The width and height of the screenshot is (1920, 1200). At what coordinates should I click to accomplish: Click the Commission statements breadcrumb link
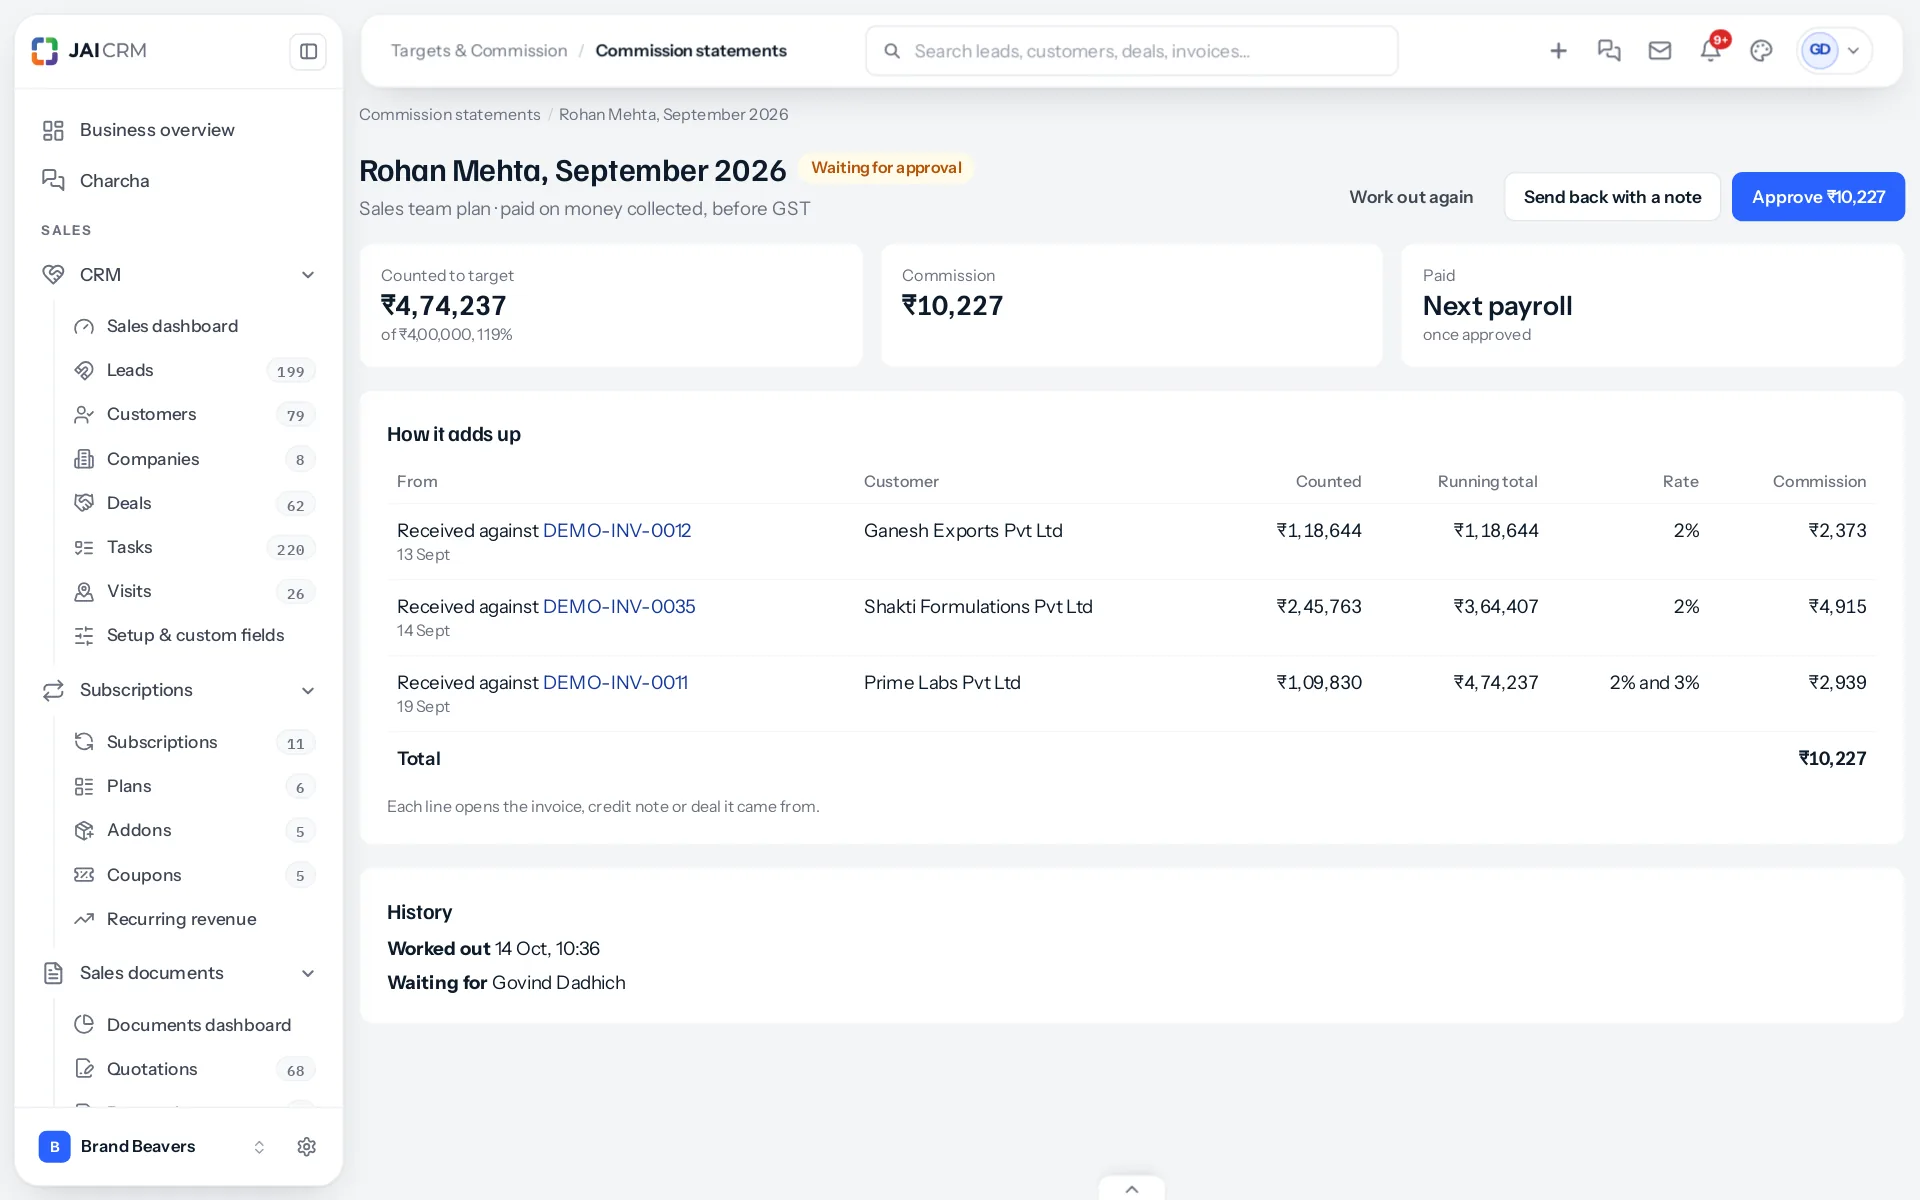449,115
